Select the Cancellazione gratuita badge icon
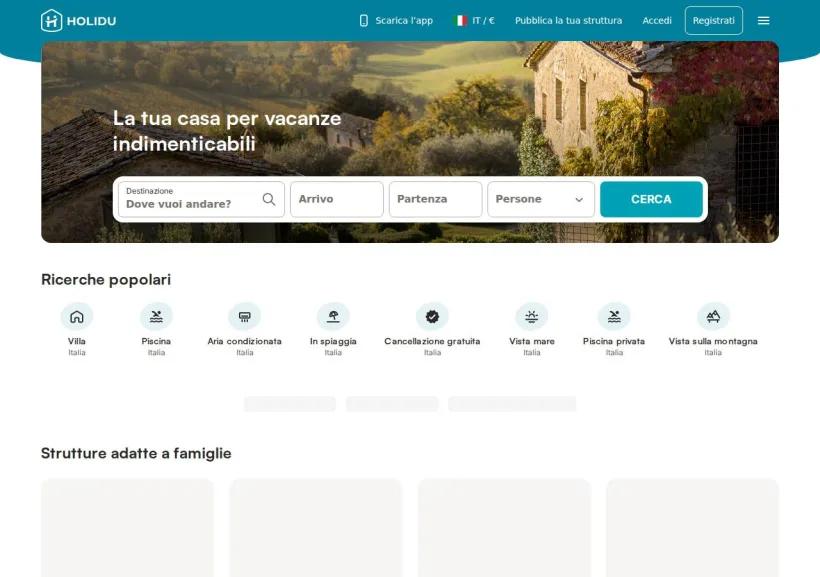The image size is (820, 577). tap(432, 316)
